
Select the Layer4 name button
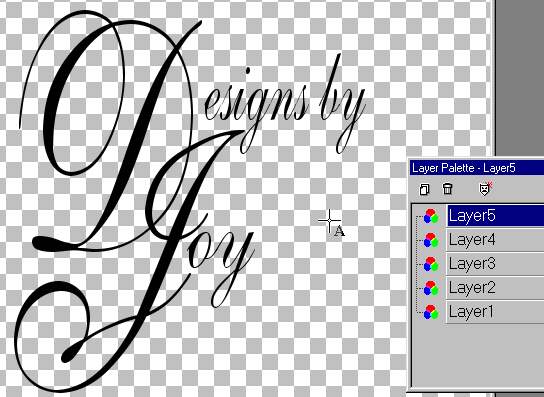[495, 240]
